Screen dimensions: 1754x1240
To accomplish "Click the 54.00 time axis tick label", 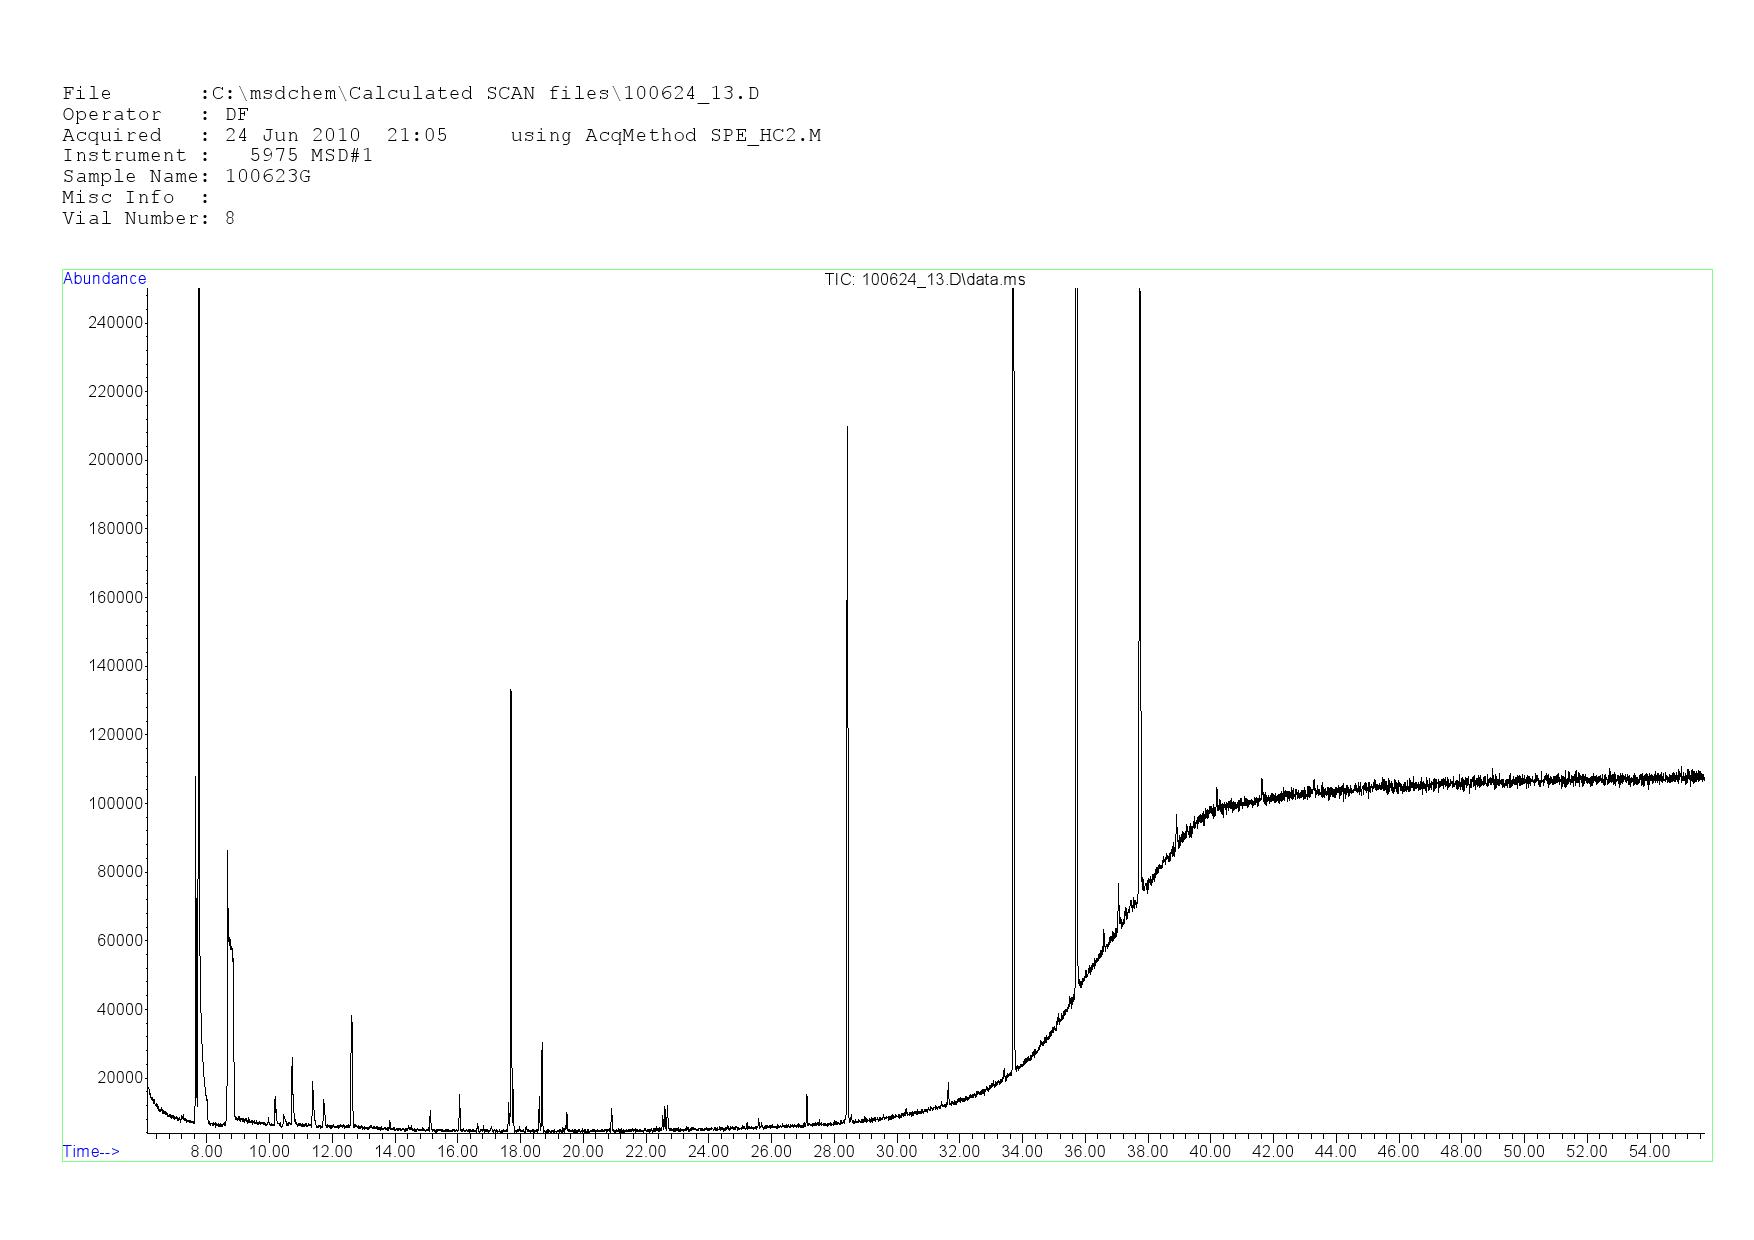I will tap(1649, 1151).
